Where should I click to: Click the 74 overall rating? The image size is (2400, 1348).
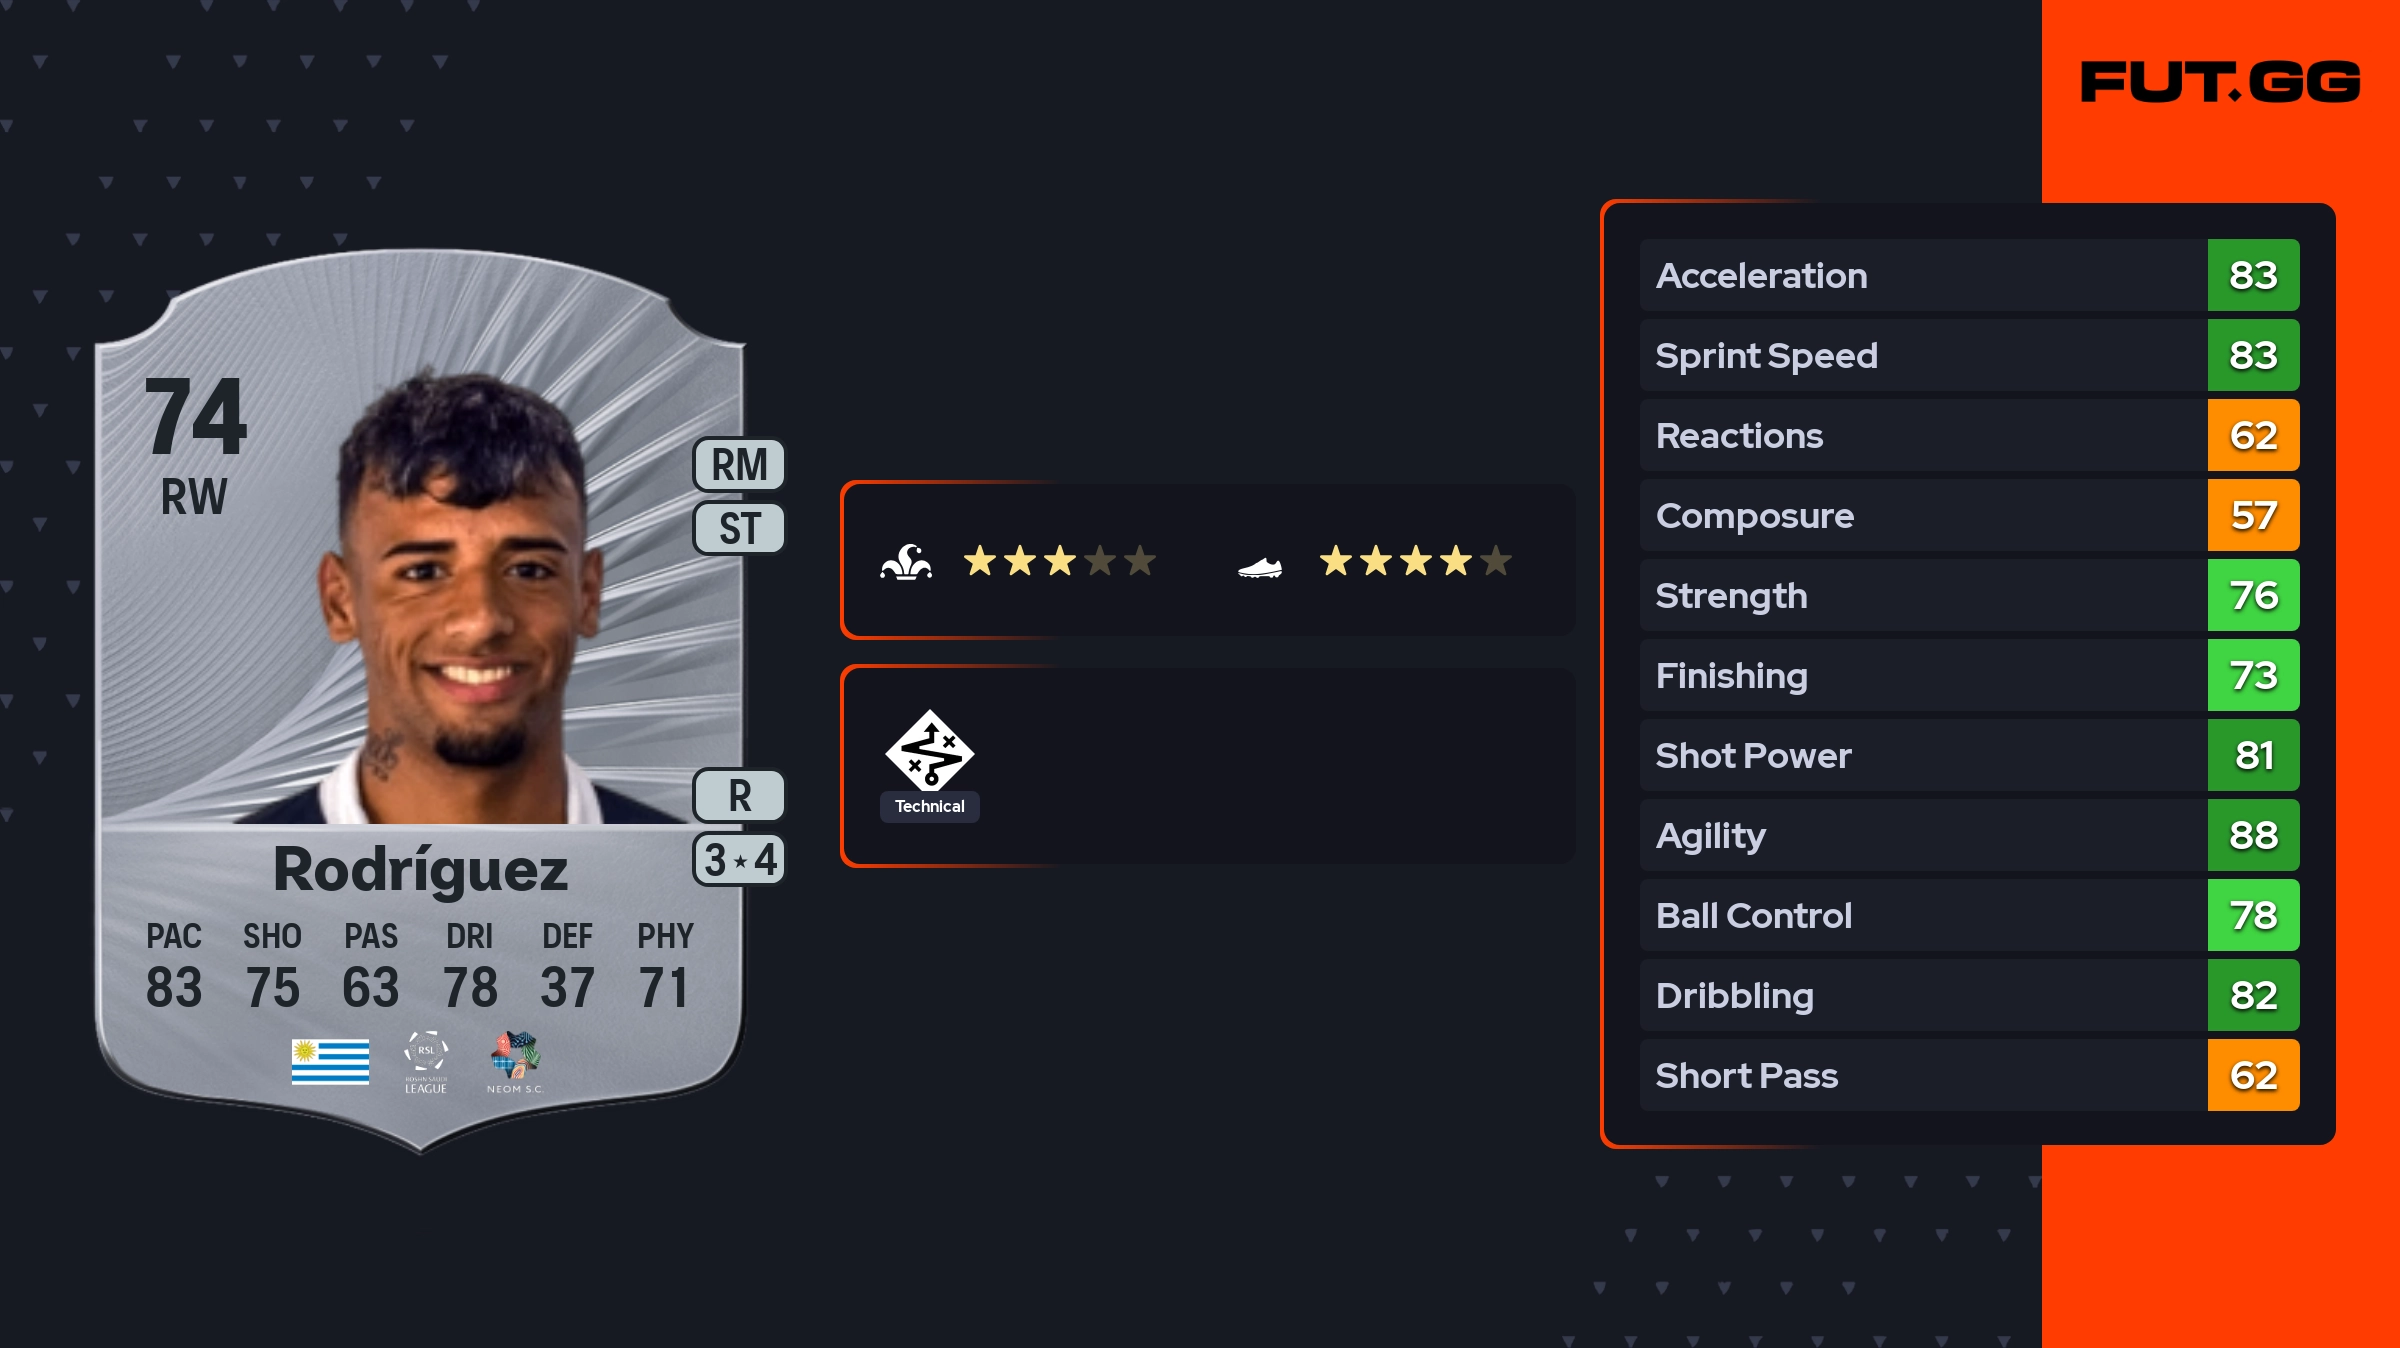195,416
